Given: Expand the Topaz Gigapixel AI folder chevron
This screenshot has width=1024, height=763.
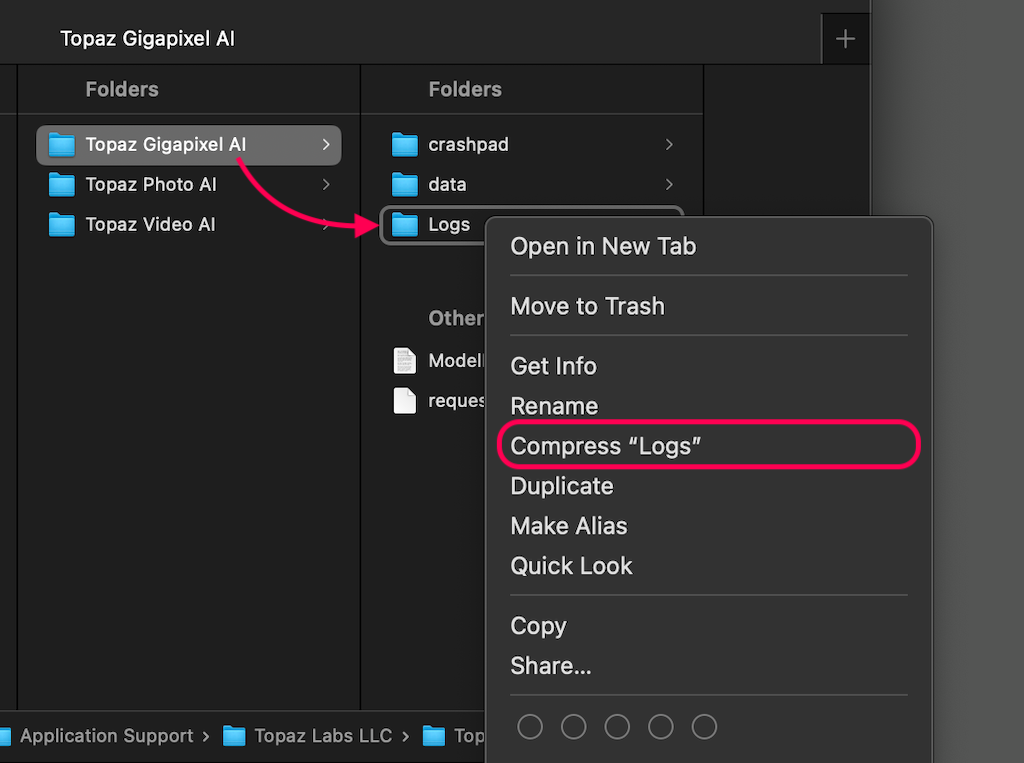Looking at the screenshot, I should pyautogui.click(x=326, y=145).
